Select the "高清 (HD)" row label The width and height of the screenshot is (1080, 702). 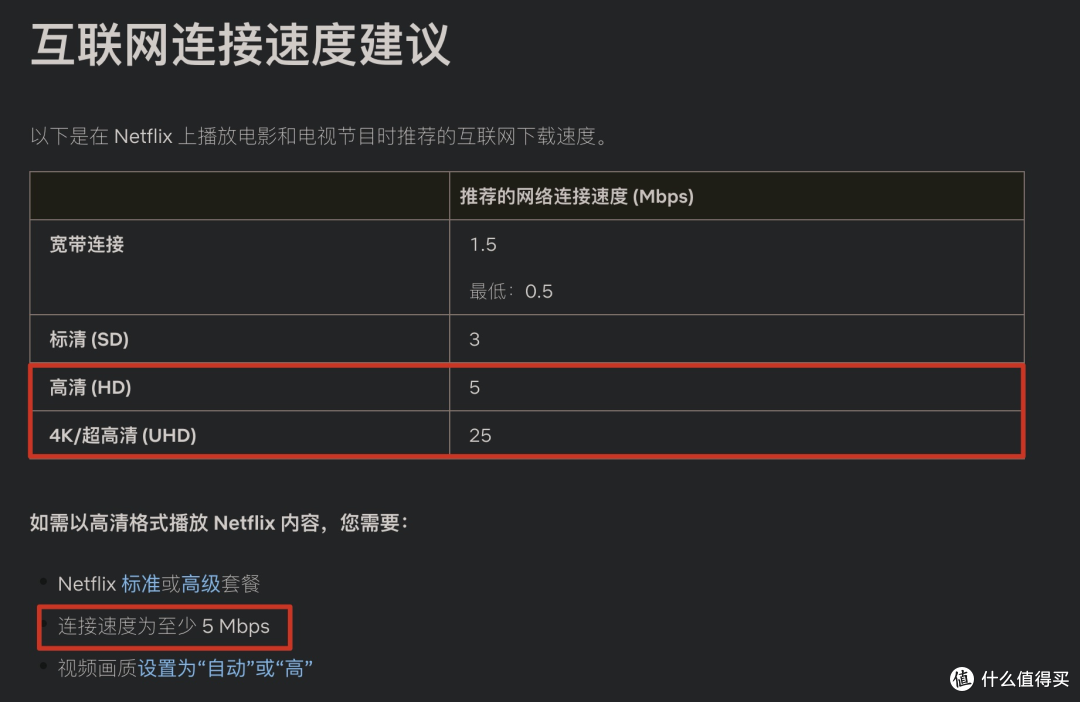[91, 388]
